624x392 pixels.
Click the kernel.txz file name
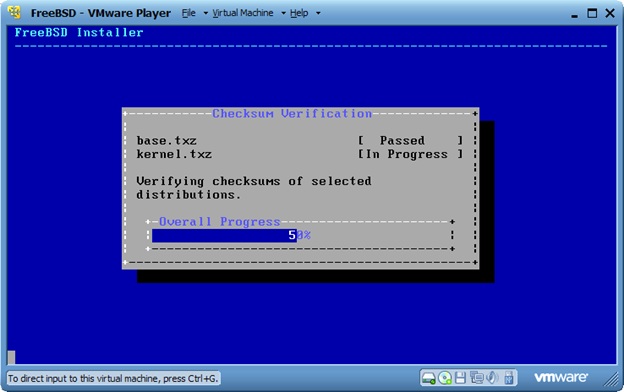pyautogui.click(x=174, y=154)
